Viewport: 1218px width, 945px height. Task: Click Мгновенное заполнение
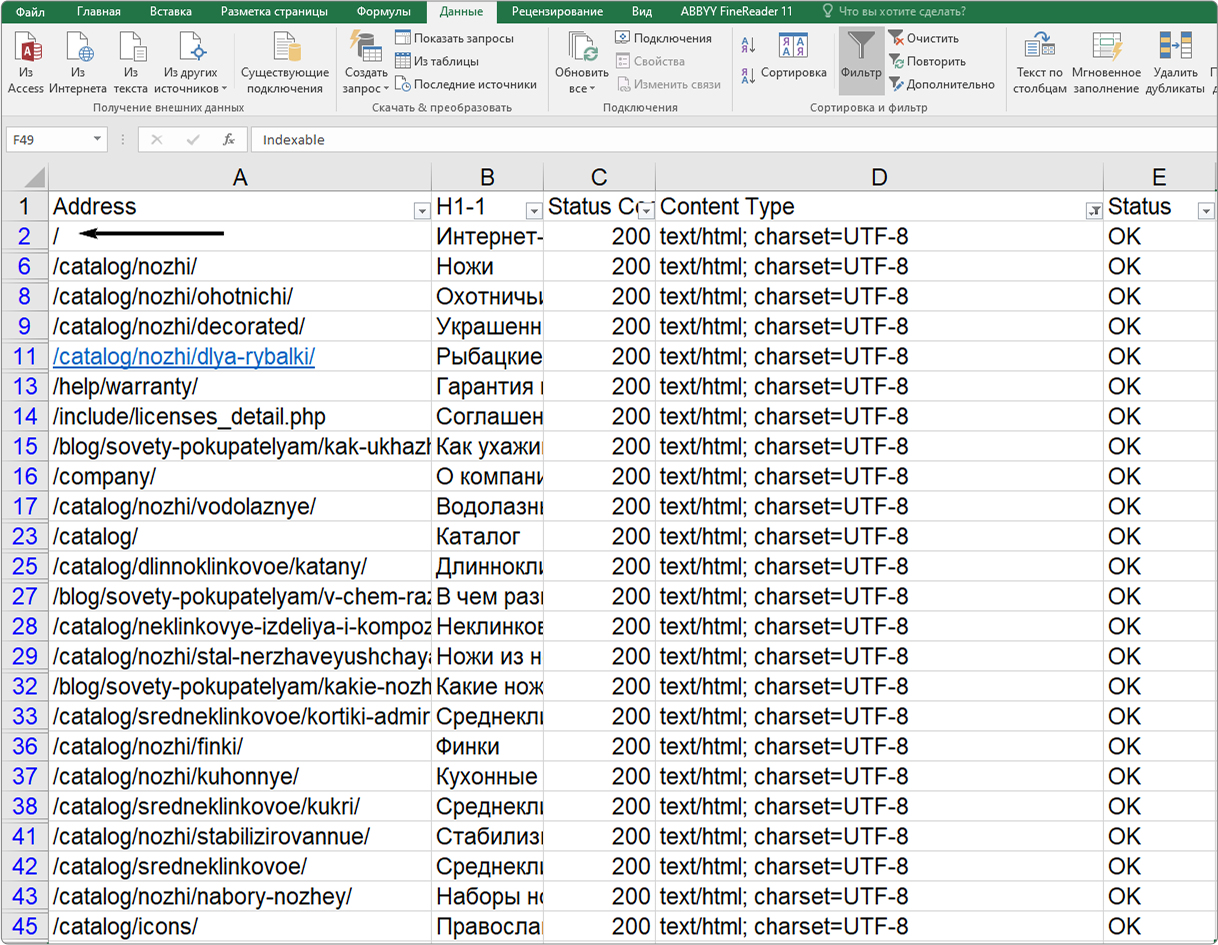click(1106, 63)
